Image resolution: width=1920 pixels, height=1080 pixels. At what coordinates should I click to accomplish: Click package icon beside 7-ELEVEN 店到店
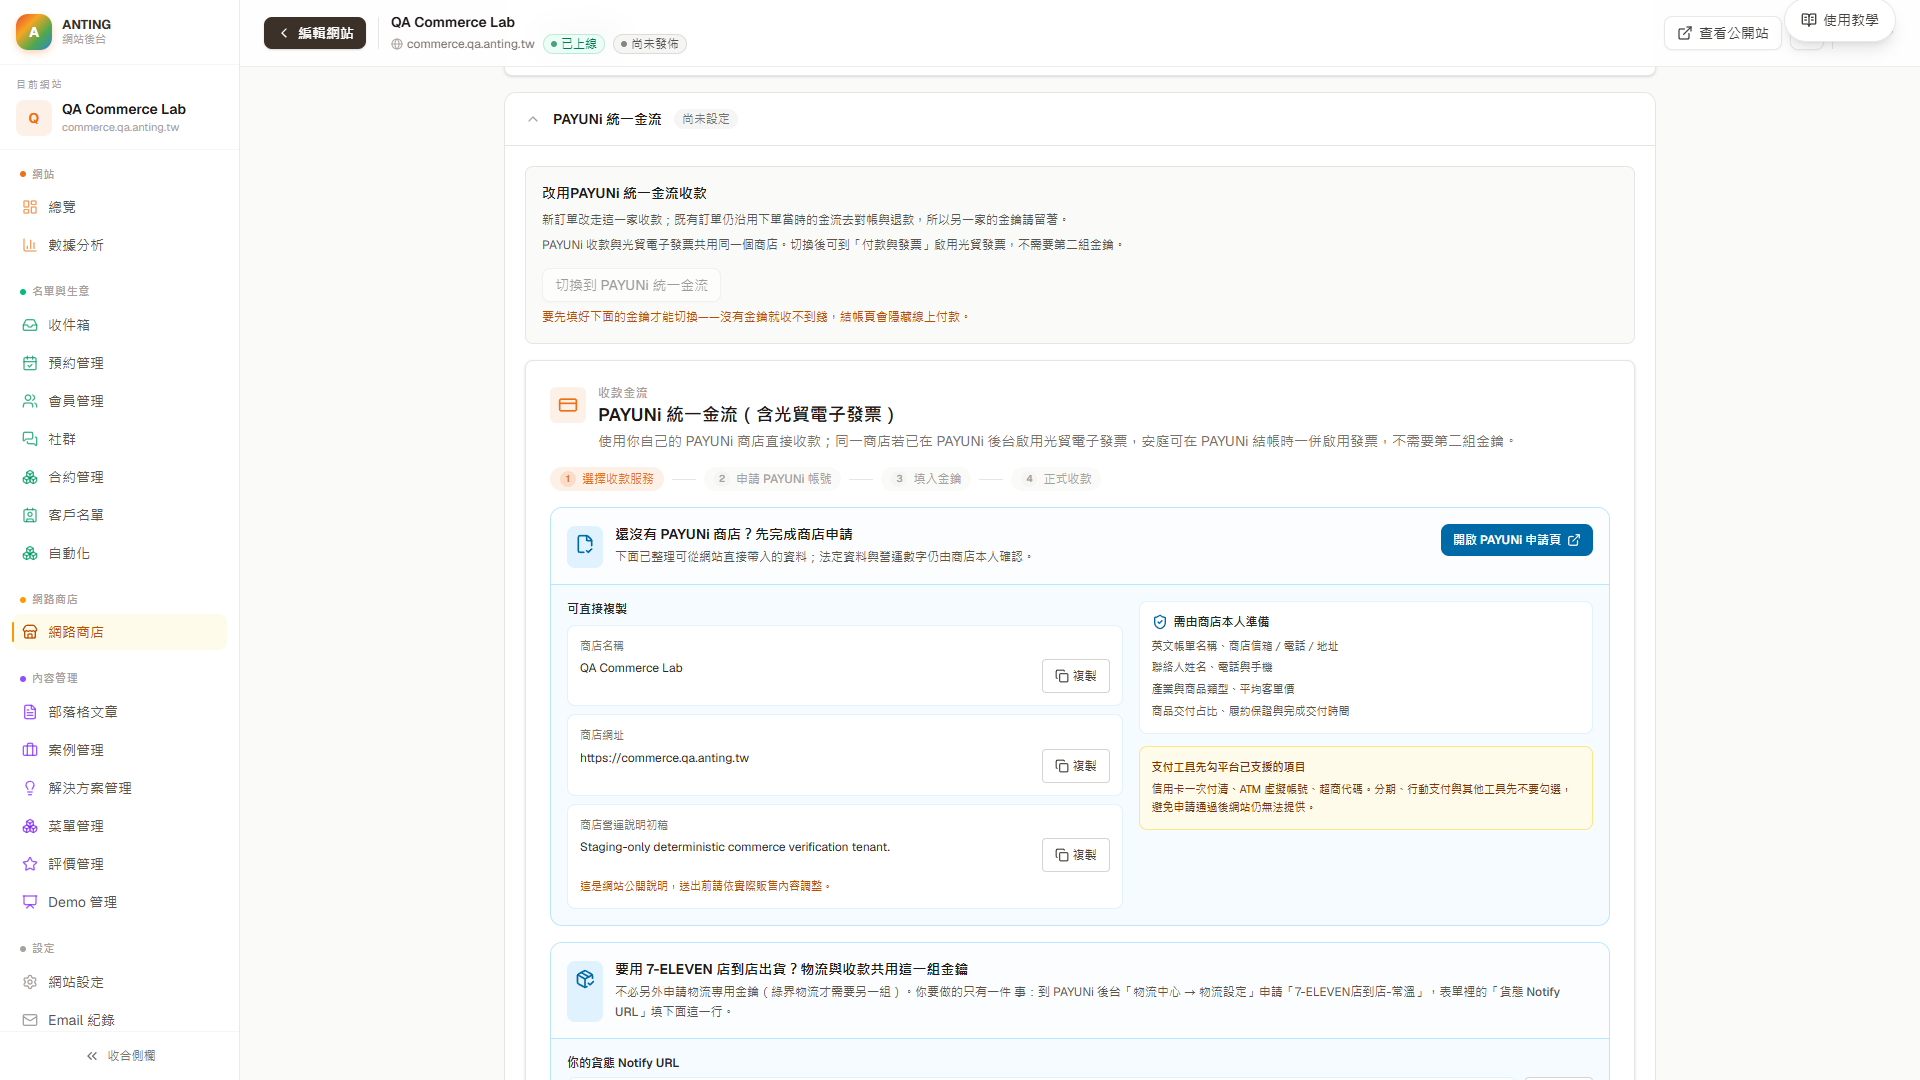point(585,992)
